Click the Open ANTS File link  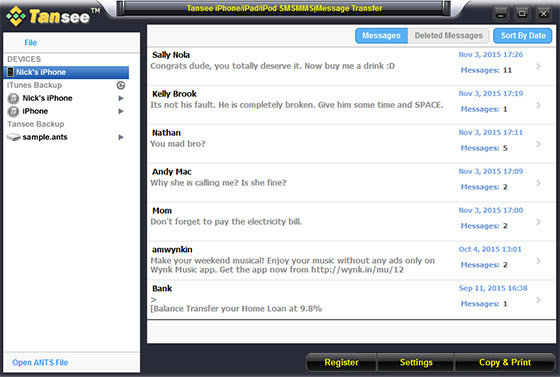click(40, 362)
